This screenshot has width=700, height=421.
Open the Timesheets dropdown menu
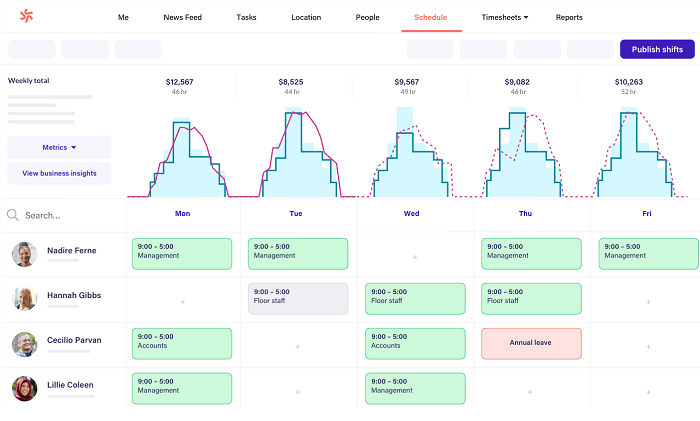(x=505, y=17)
